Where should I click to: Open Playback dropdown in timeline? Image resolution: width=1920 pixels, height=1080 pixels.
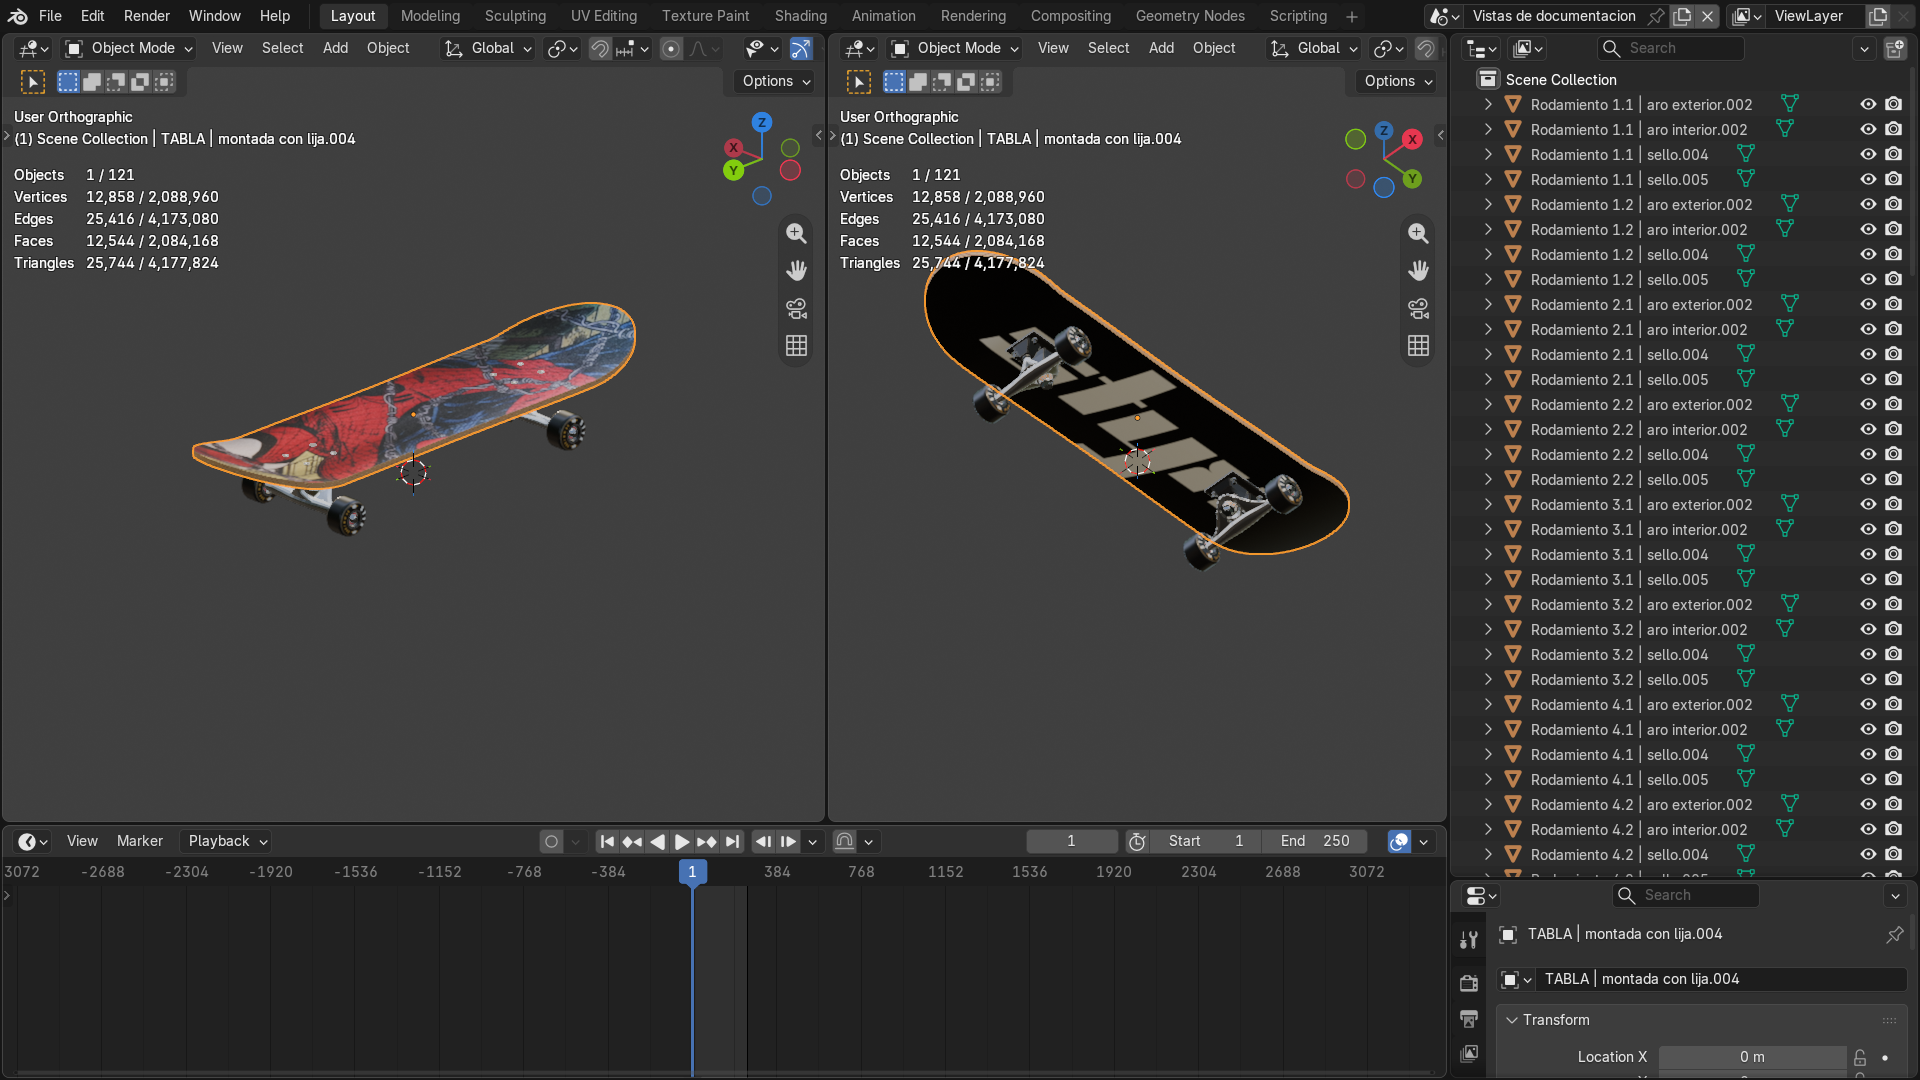pos(228,842)
